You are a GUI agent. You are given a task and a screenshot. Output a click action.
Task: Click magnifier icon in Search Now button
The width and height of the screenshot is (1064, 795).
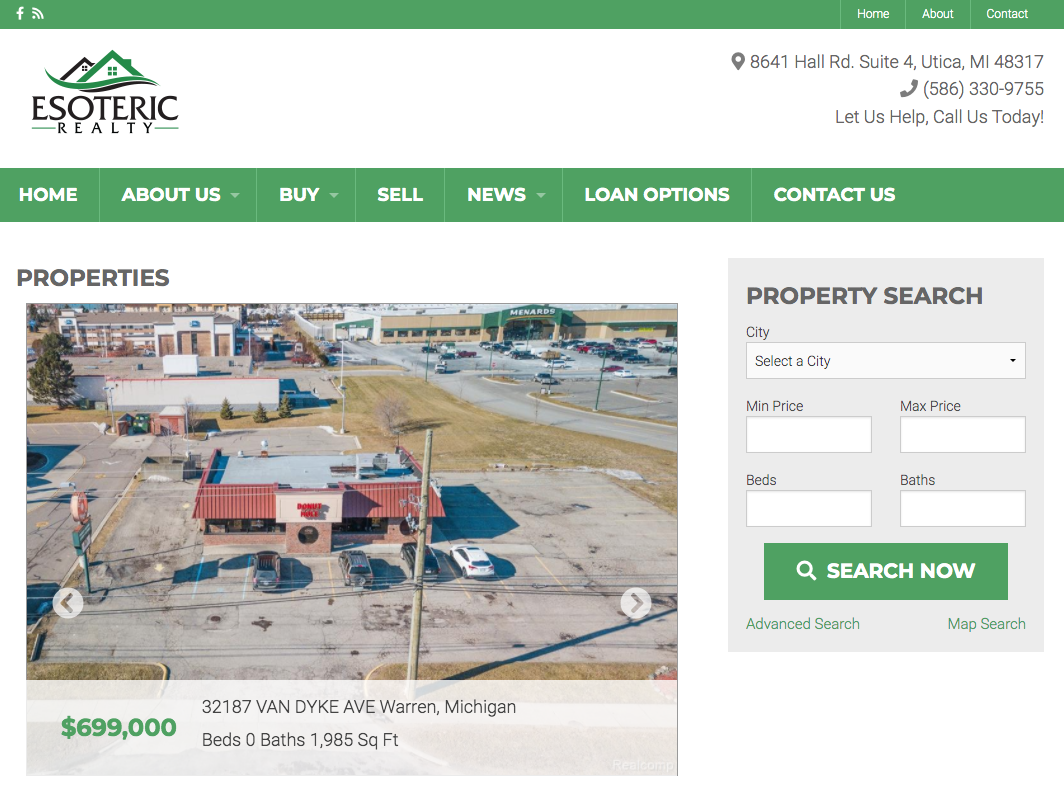[x=806, y=570]
